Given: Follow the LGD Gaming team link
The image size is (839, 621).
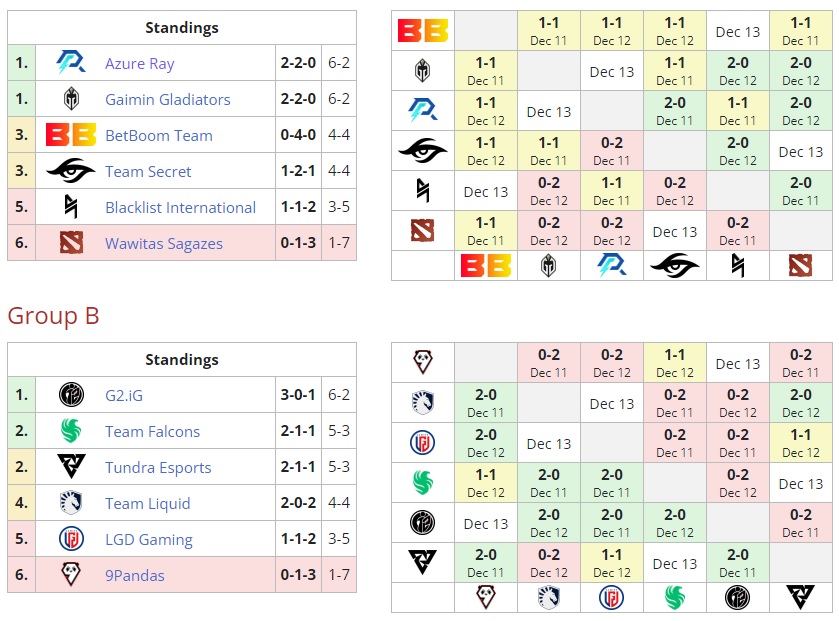Looking at the screenshot, I should click(x=148, y=539).
